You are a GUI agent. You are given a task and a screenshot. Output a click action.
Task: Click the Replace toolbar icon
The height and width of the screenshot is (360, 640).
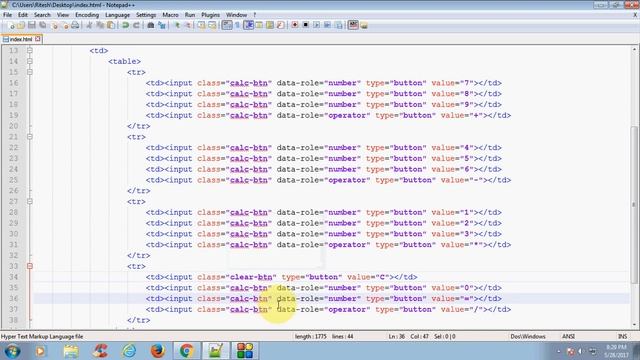coord(162,25)
